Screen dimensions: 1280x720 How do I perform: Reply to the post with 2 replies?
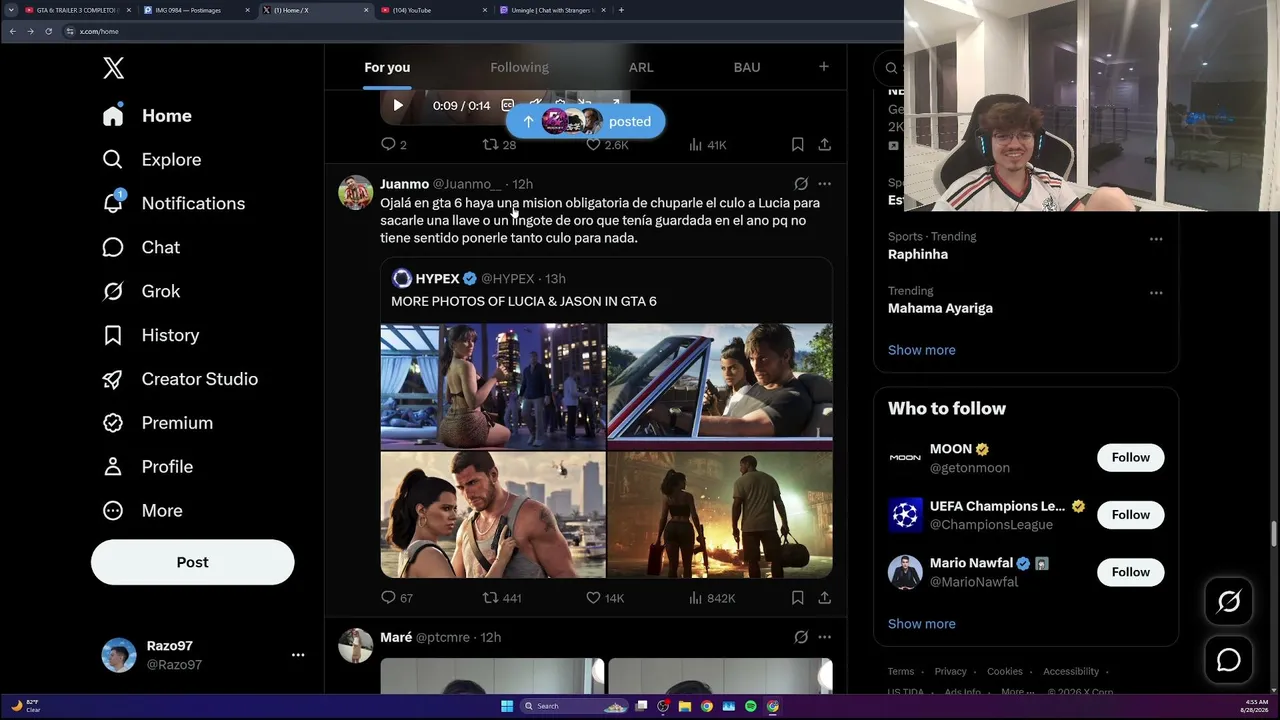click(x=394, y=145)
